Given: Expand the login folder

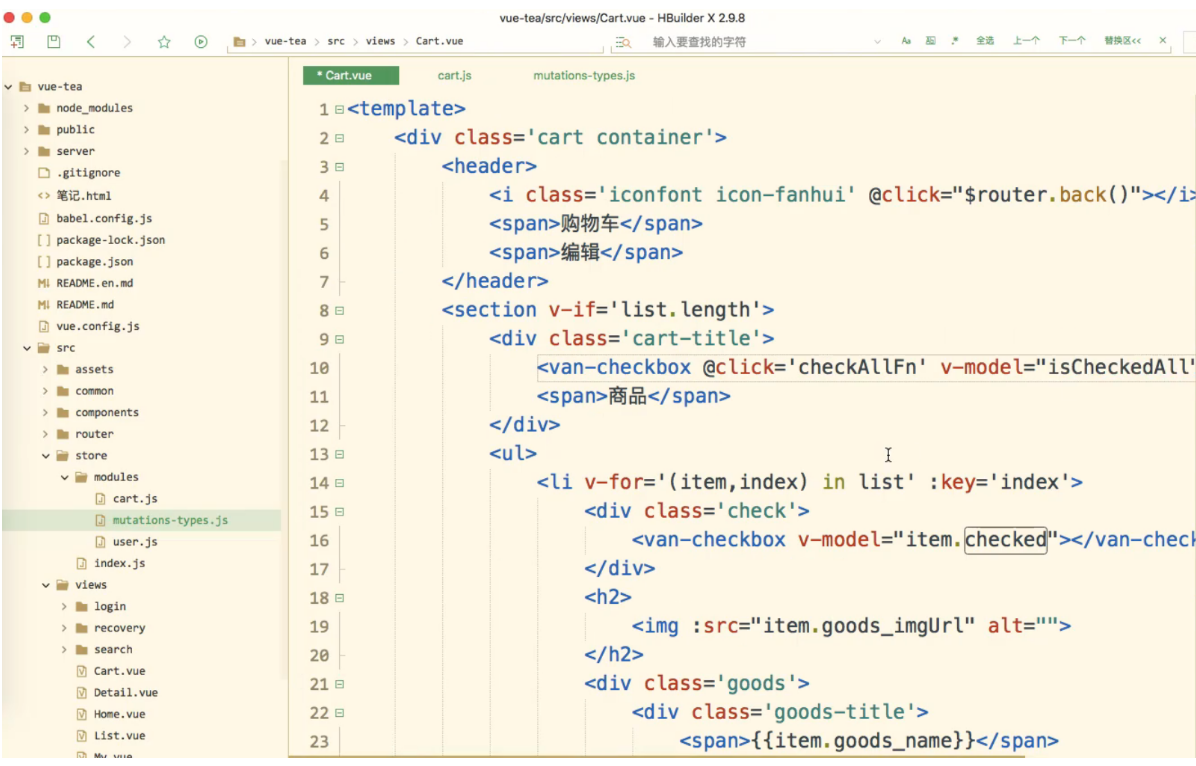Looking at the screenshot, I should click(64, 607).
